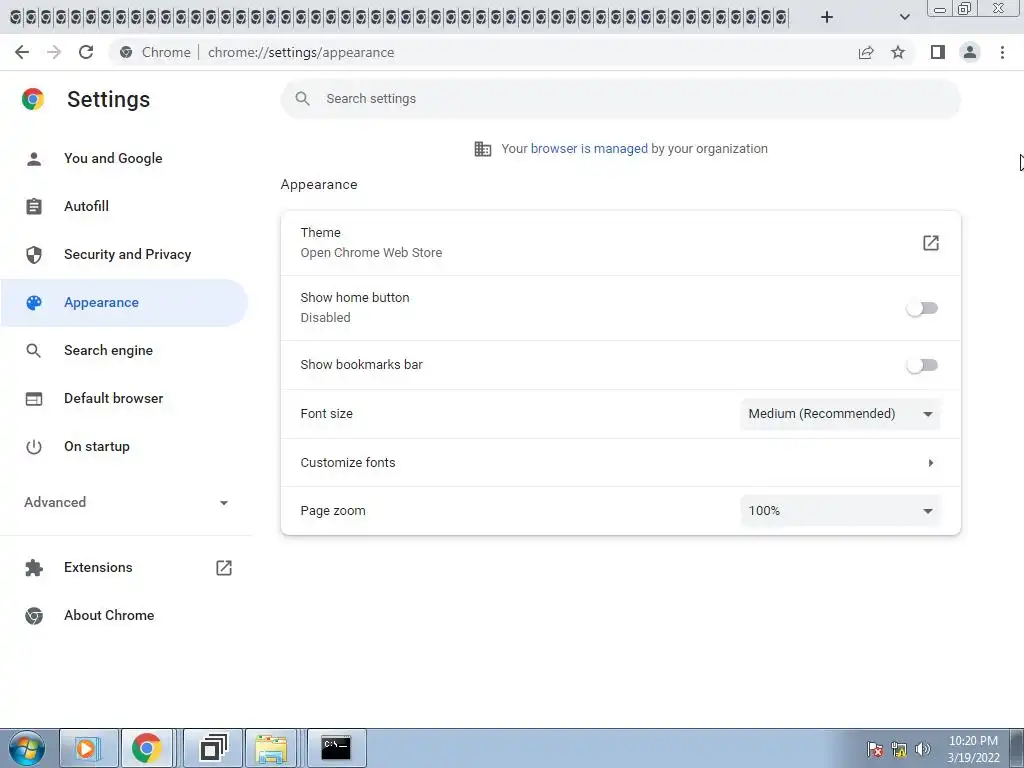Click the Settings title text
Viewport: 1024px width, 768px height.
point(108,99)
